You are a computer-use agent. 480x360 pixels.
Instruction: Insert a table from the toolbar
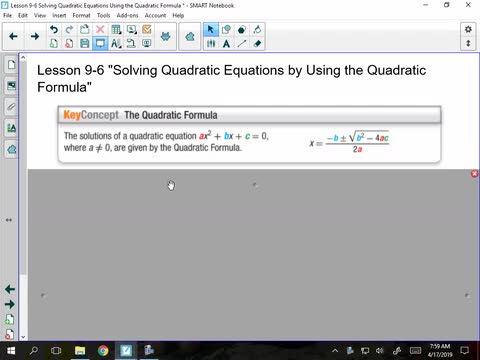[116, 30]
